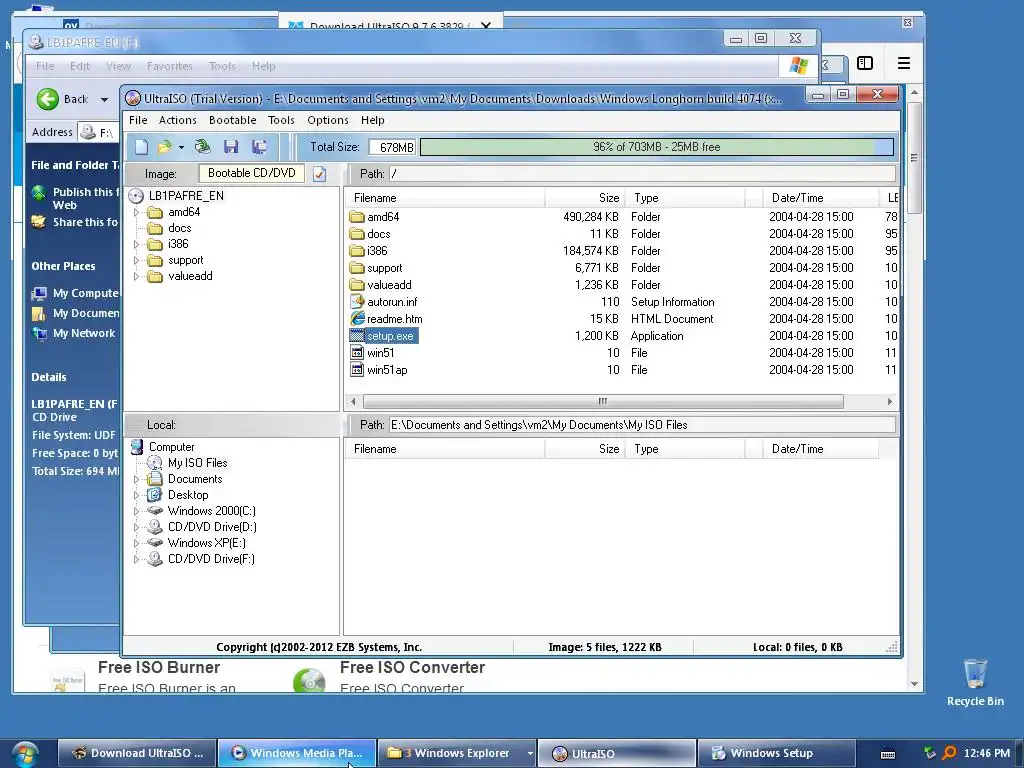Click the 96% of 703MB capacity bar

(x=656, y=147)
